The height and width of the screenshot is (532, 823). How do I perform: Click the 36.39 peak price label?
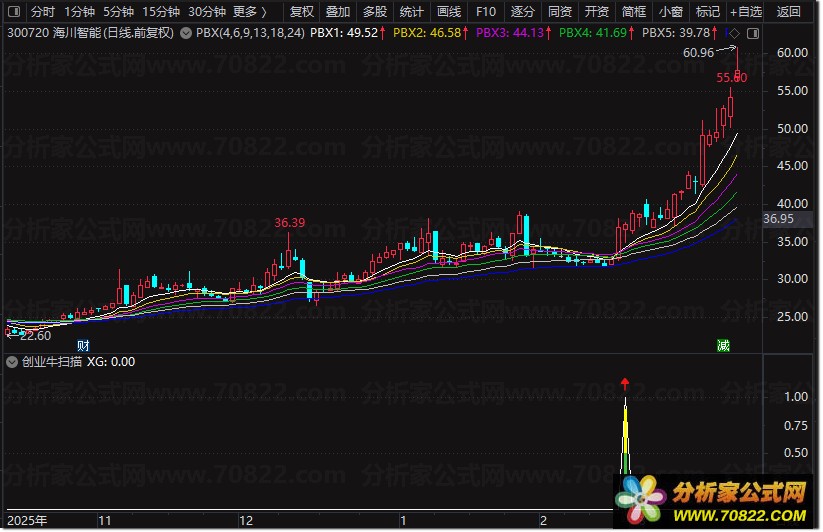[289, 223]
